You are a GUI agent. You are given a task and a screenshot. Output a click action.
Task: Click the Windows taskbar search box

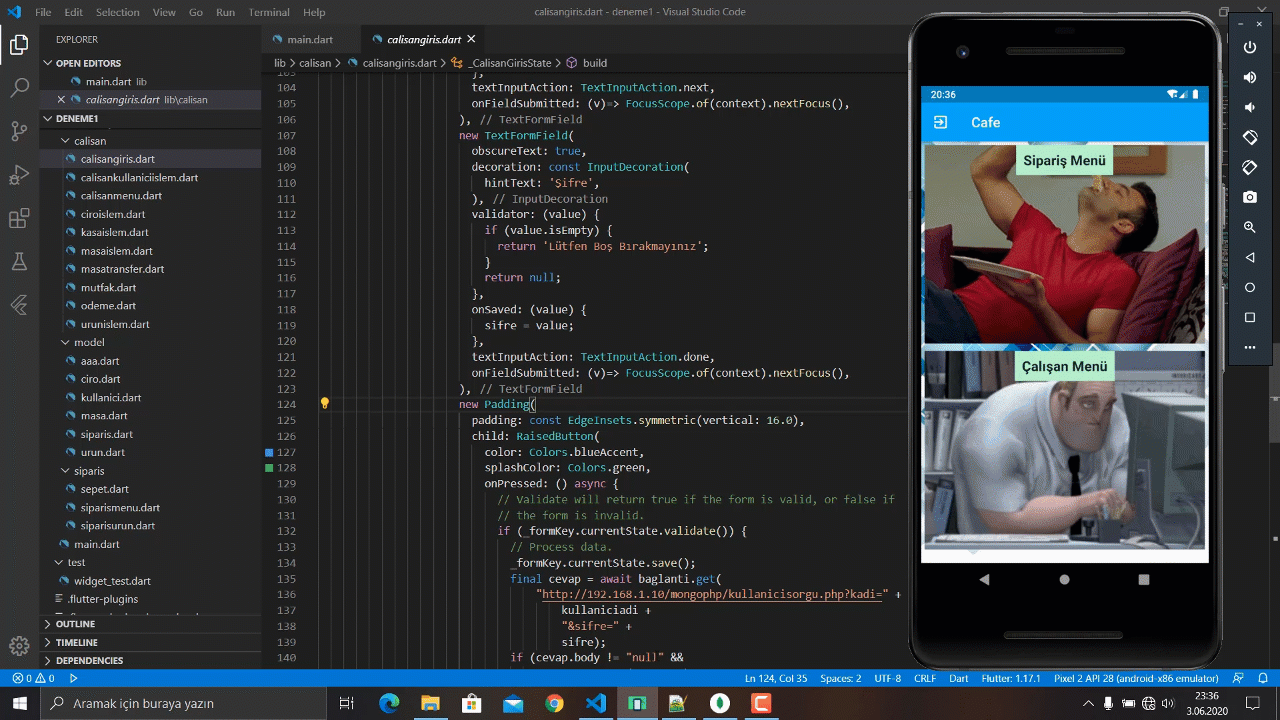click(182, 703)
